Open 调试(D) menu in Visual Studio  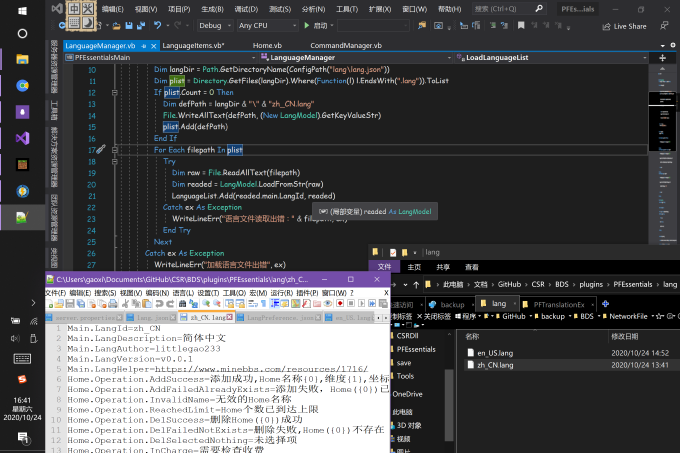click(x=246, y=9)
